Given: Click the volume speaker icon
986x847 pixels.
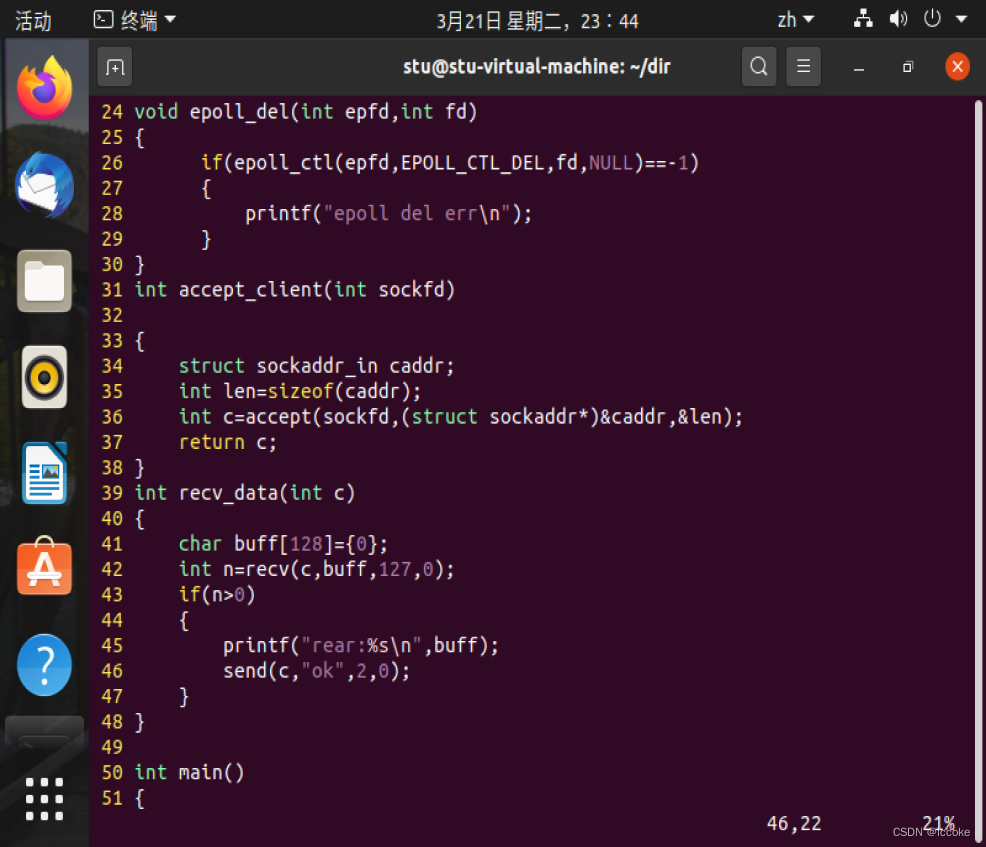Looking at the screenshot, I should [898, 19].
